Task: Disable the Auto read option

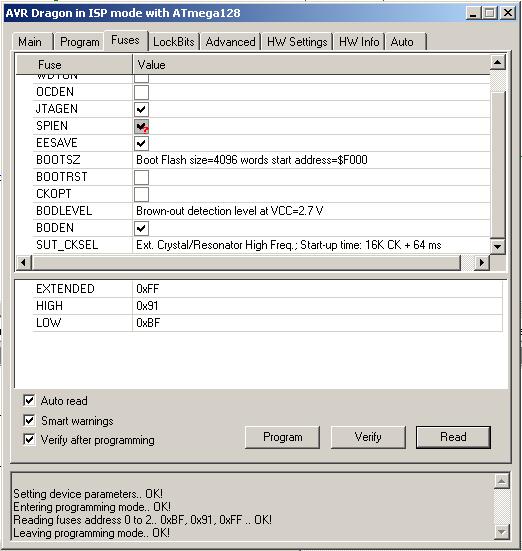Action: click(29, 401)
